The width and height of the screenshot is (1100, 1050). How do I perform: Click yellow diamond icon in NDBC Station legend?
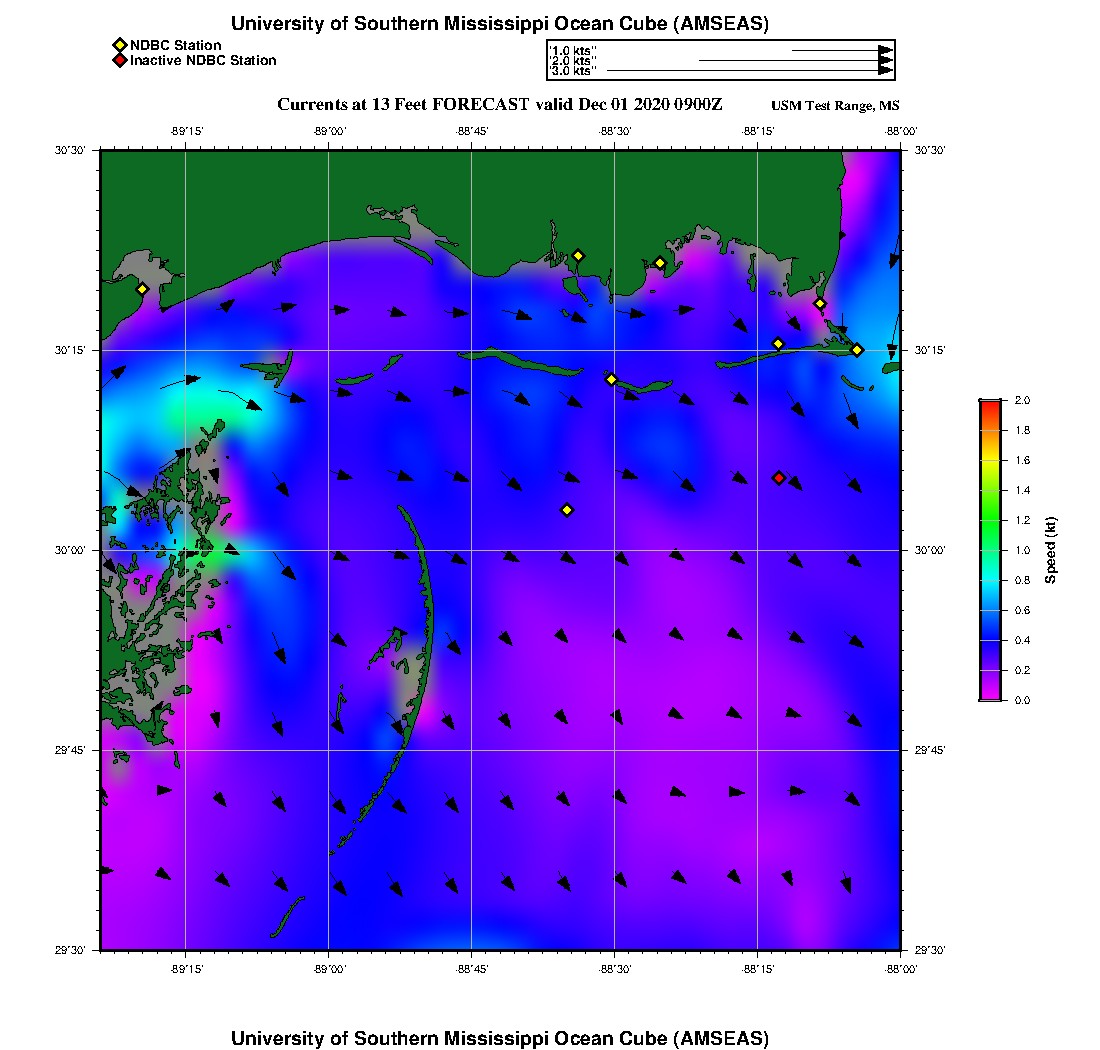click(x=119, y=45)
